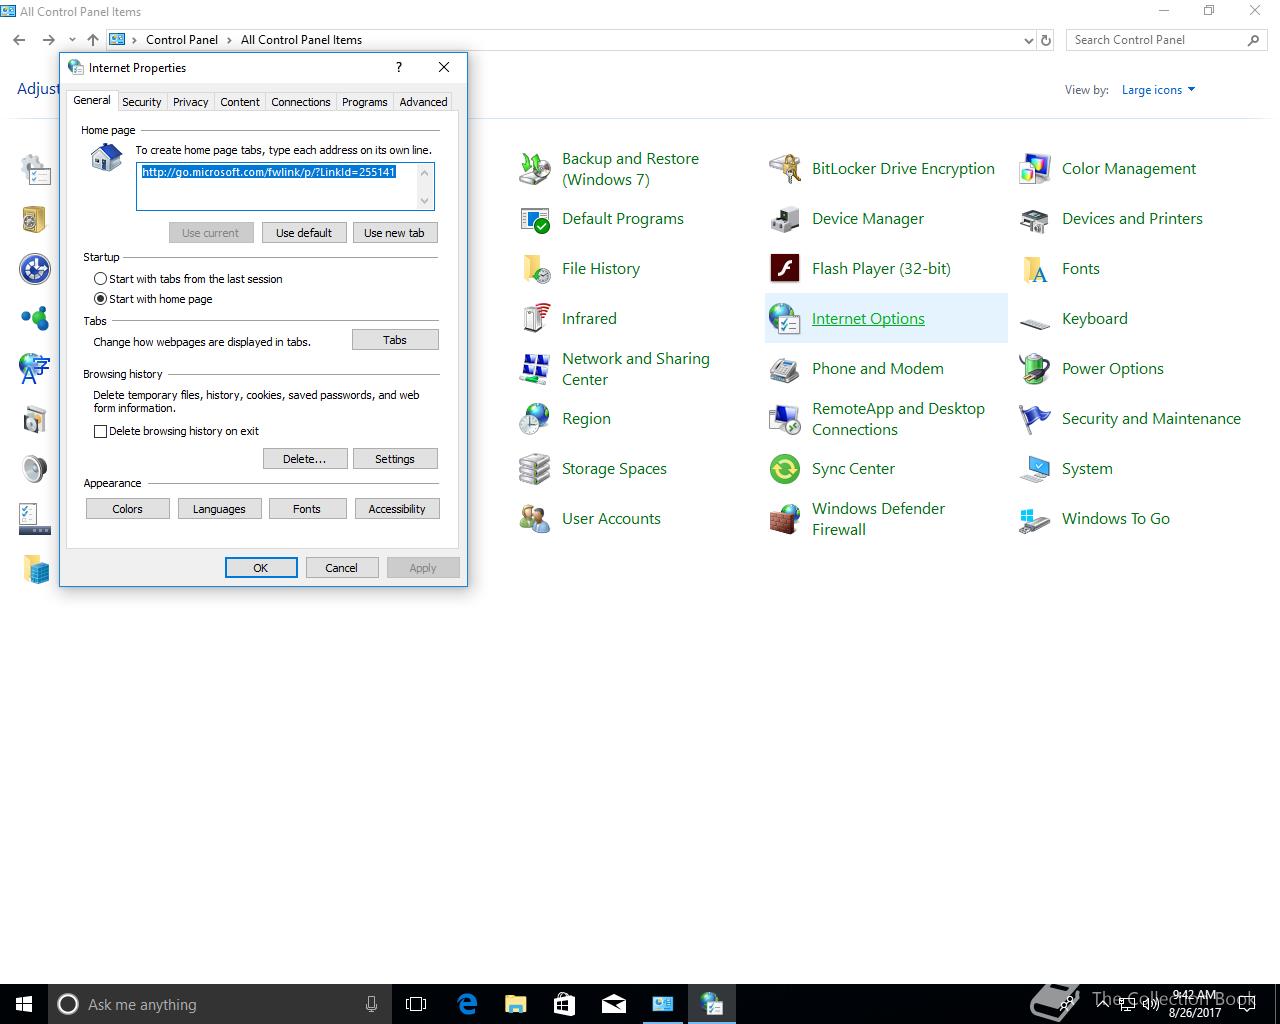Screen dimensions: 1280x1024
Task: Enable 'Delete browsing history on exit' checkbox
Action: tap(100, 432)
